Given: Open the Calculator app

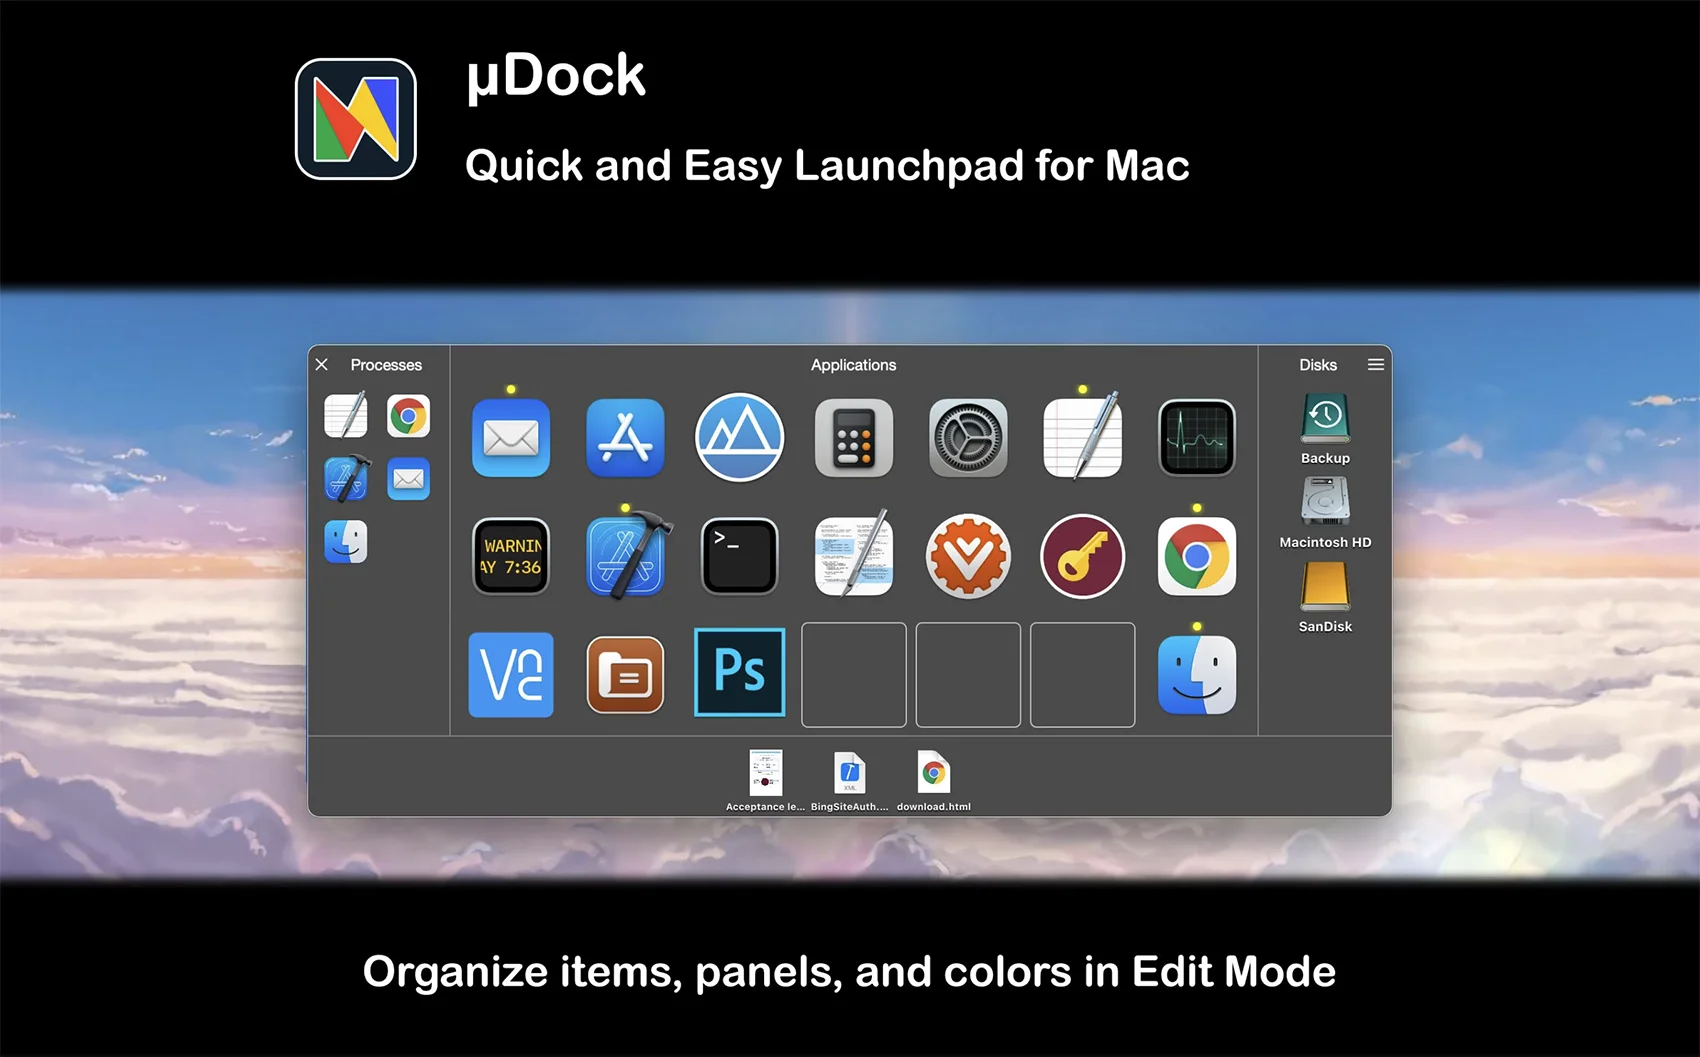Looking at the screenshot, I should point(853,438).
